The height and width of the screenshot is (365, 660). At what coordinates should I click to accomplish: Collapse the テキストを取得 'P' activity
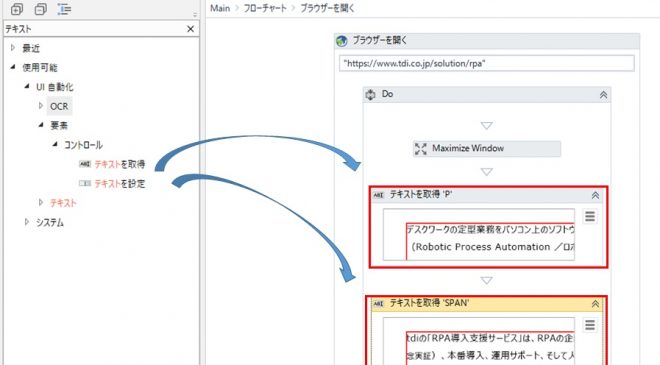[595, 195]
